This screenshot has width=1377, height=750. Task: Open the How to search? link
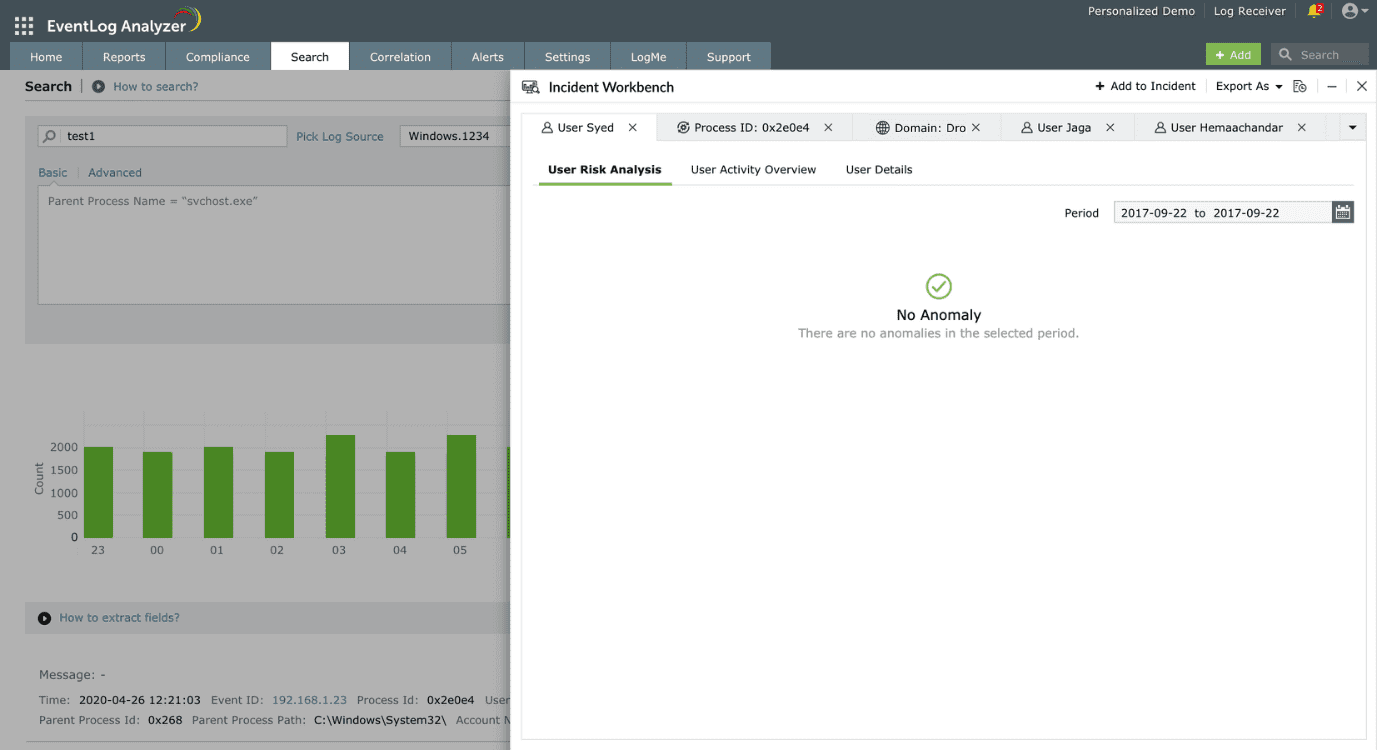pyautogui.click(x=156, y=87)
